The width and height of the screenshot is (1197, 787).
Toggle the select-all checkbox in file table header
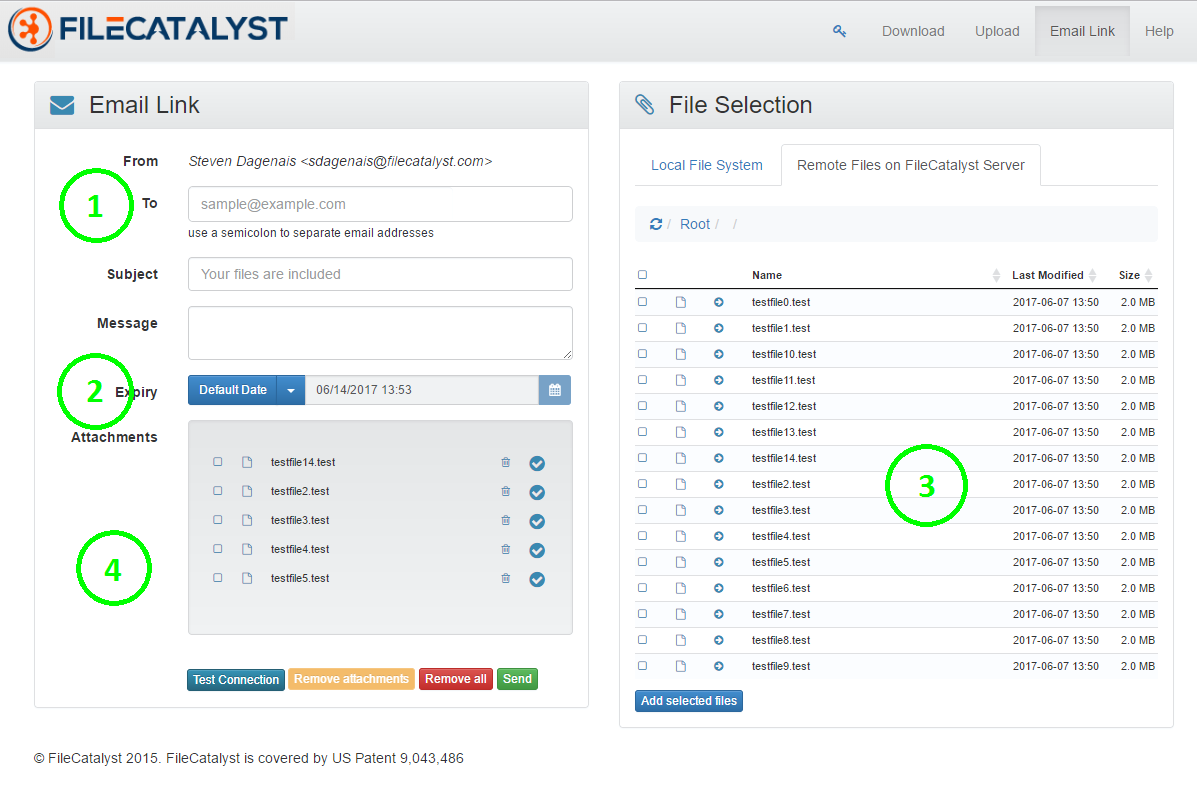642,275
